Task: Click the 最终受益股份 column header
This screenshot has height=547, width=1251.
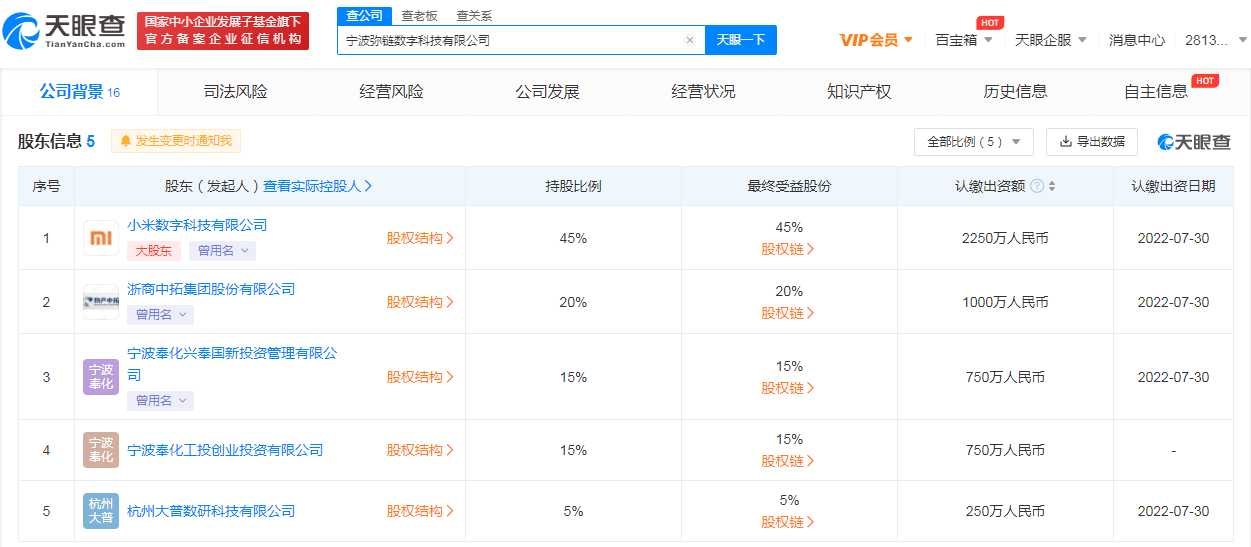Action: tap(789, 186)
